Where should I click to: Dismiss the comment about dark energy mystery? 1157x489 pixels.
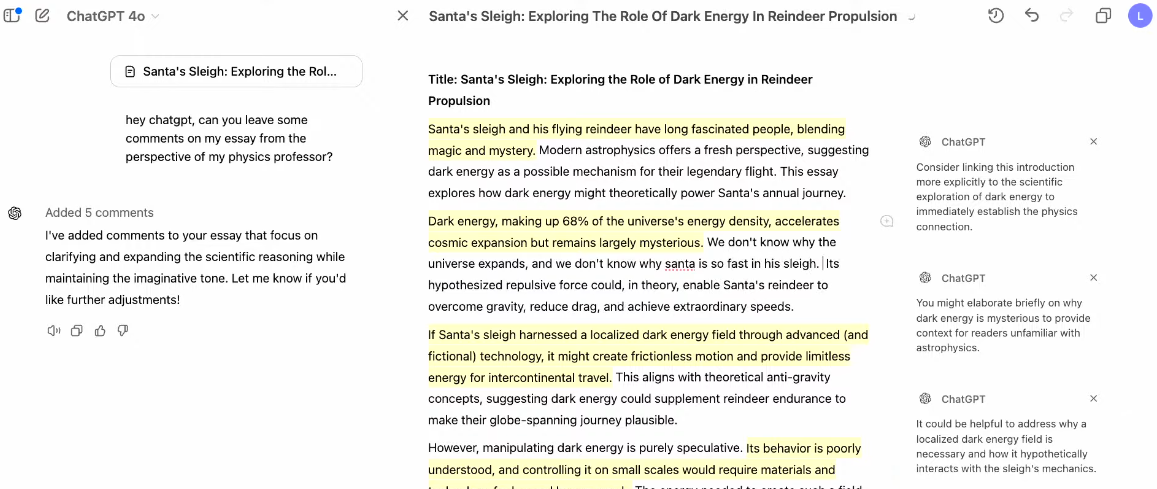[x=1093, y=278]
